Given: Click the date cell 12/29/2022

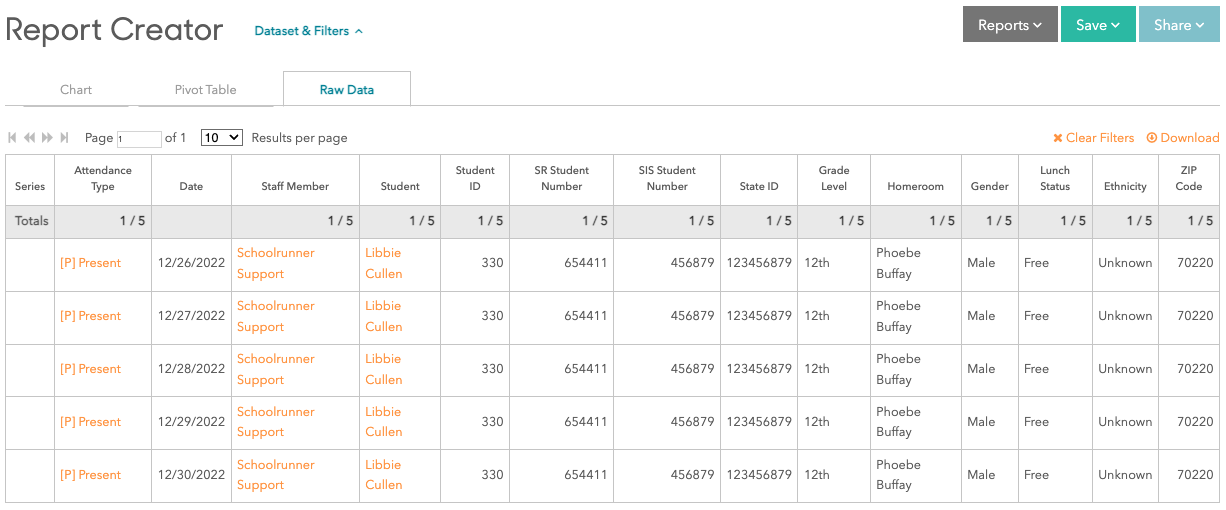Looking at the screenshot, I should click(x=191, y=422).
